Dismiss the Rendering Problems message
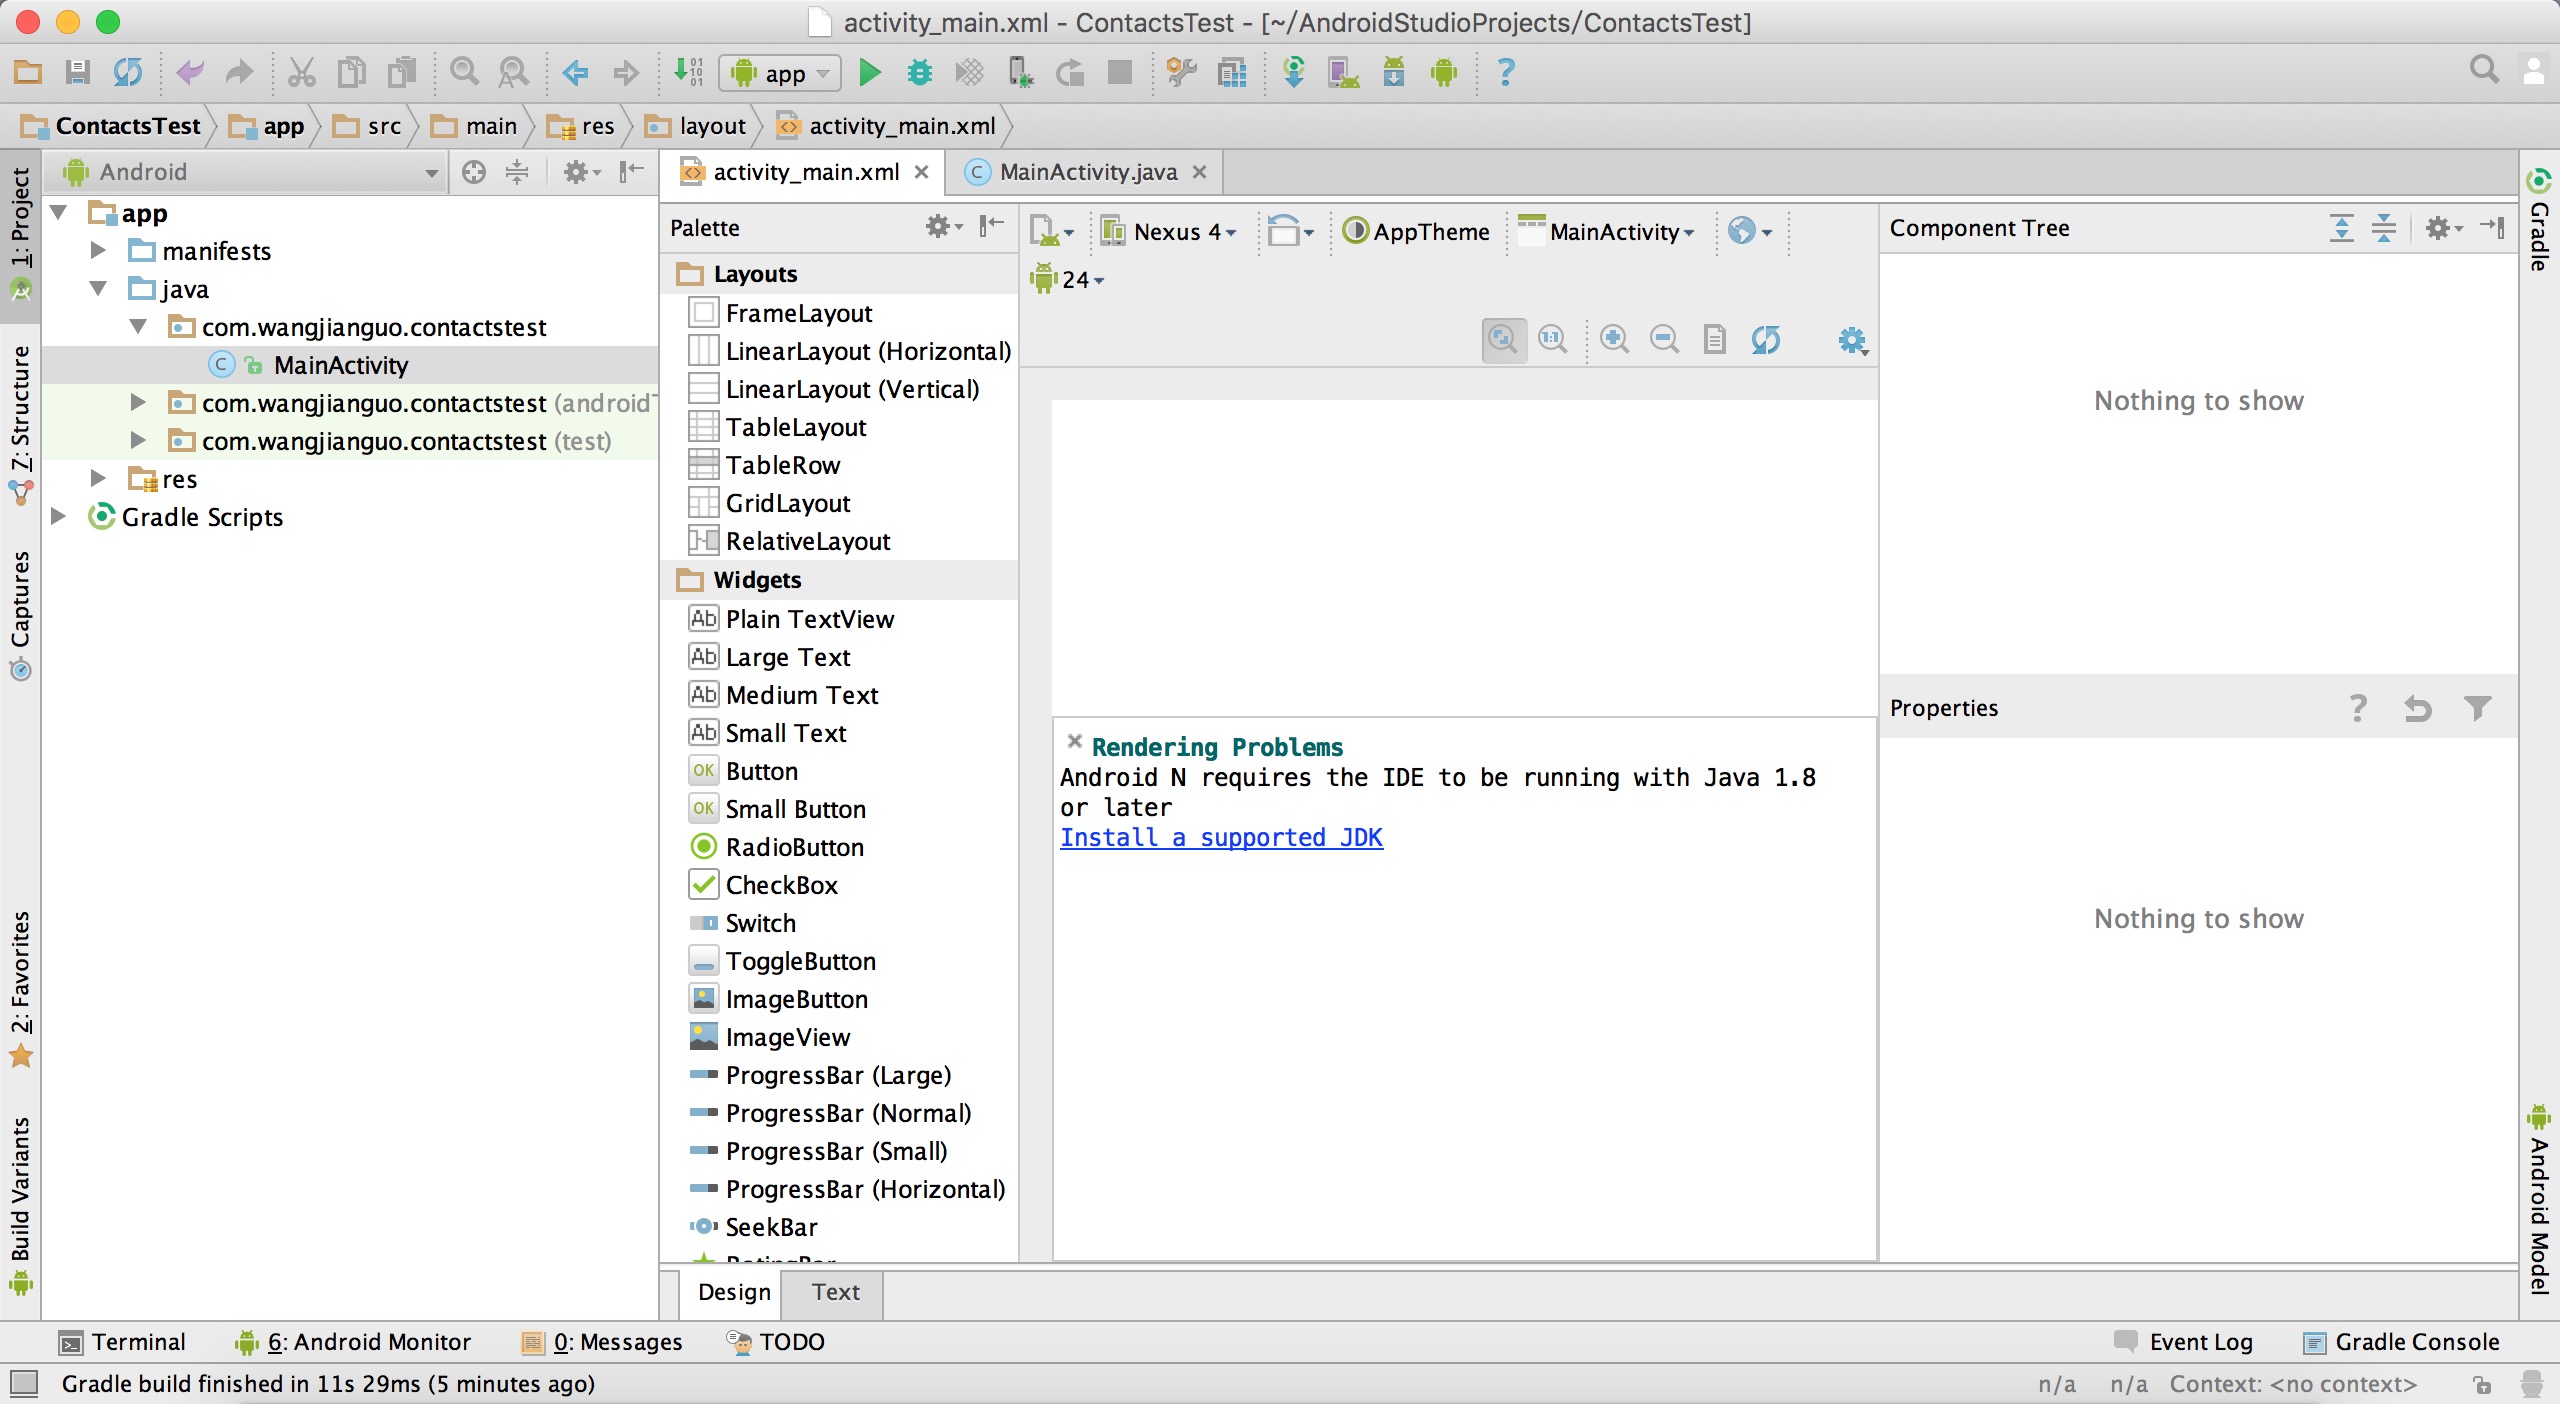The height and width of the screenshot is (1404, 2560). [x=1074, y=741]
